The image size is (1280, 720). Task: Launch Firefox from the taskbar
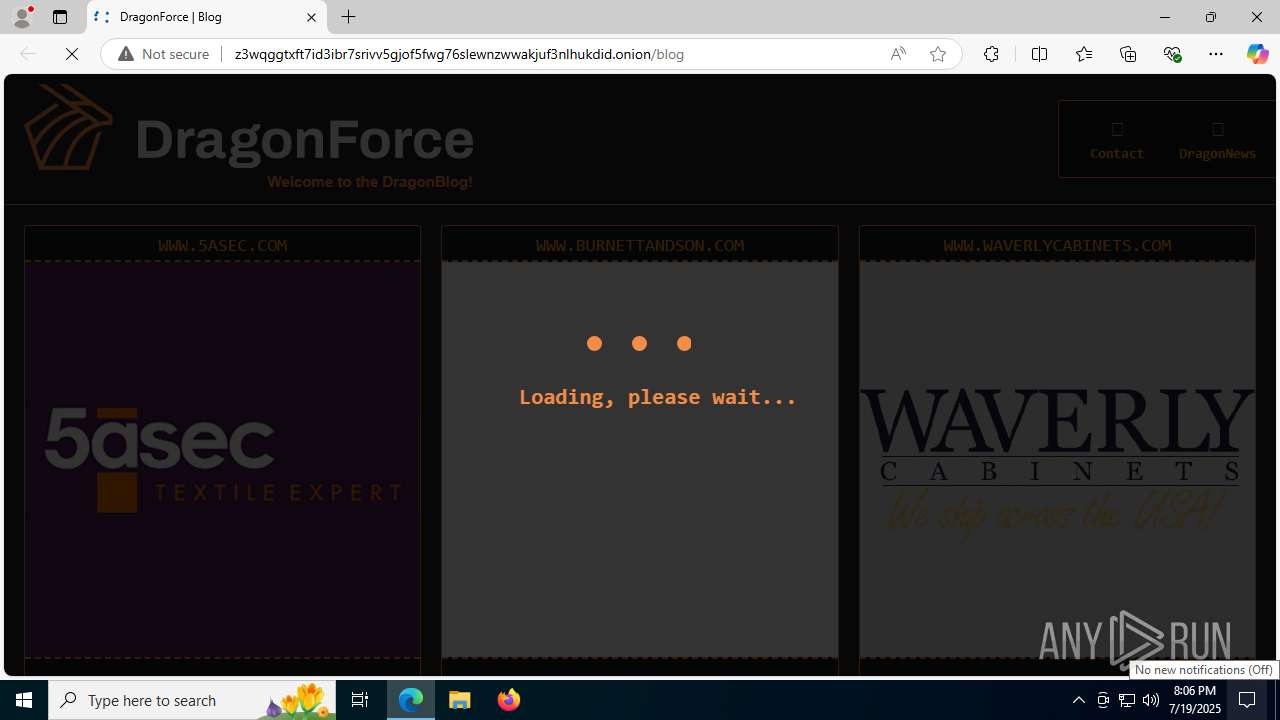[509, 700]
